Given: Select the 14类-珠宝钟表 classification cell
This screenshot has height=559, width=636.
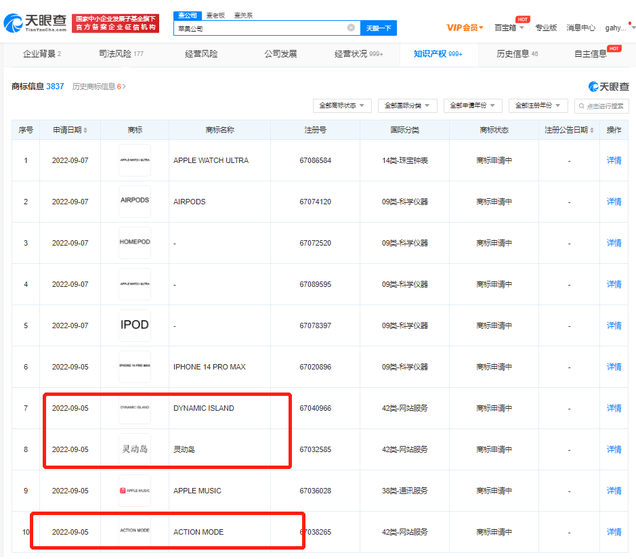Looking at the screenshot, I should 404,161.
